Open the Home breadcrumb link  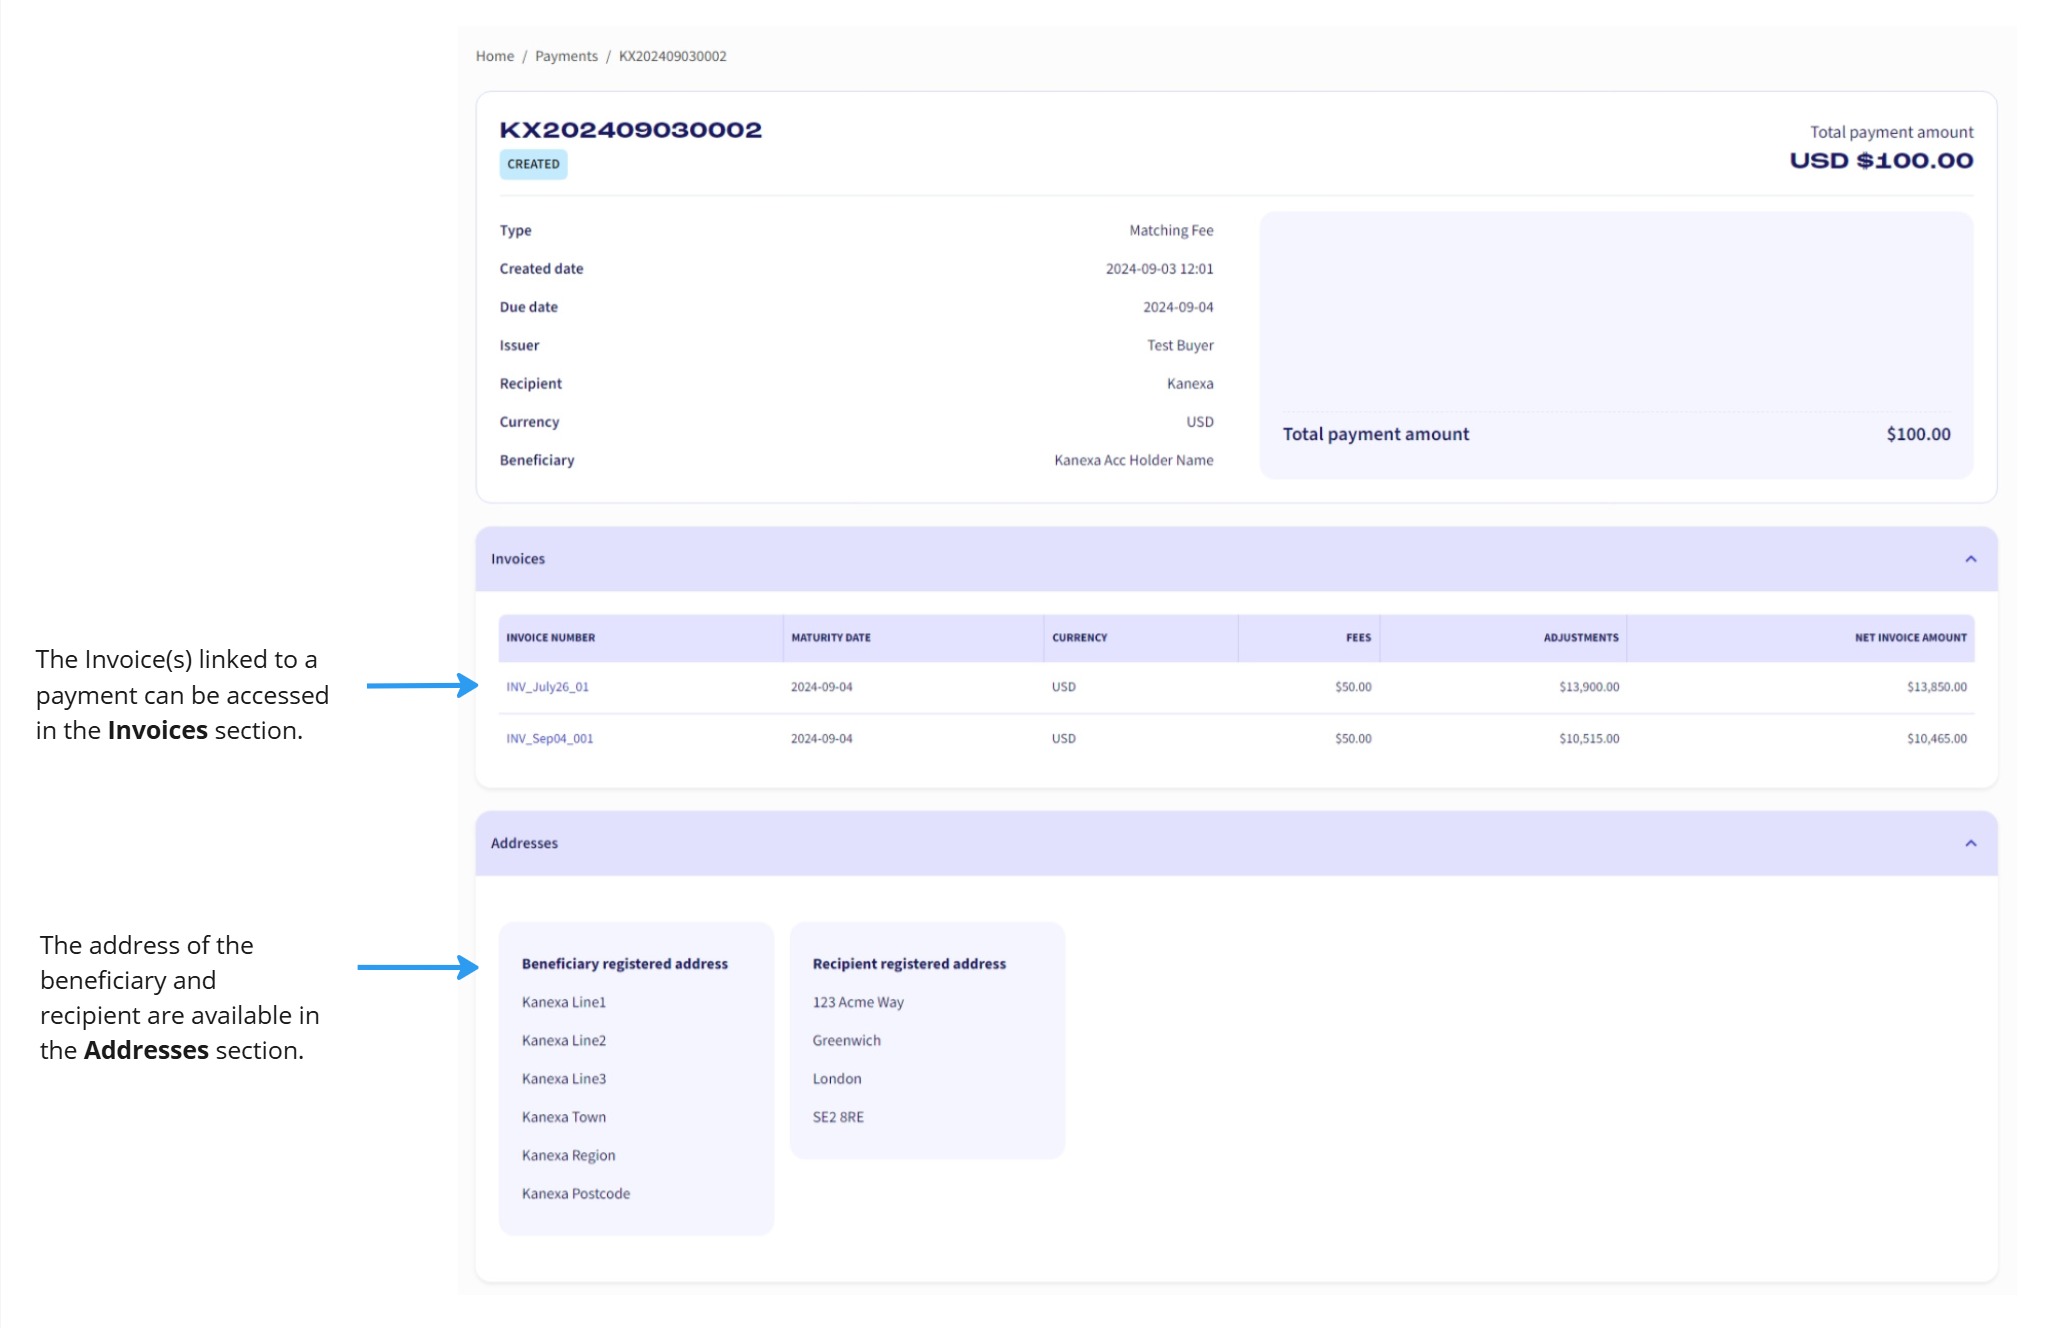pos(494,56)
